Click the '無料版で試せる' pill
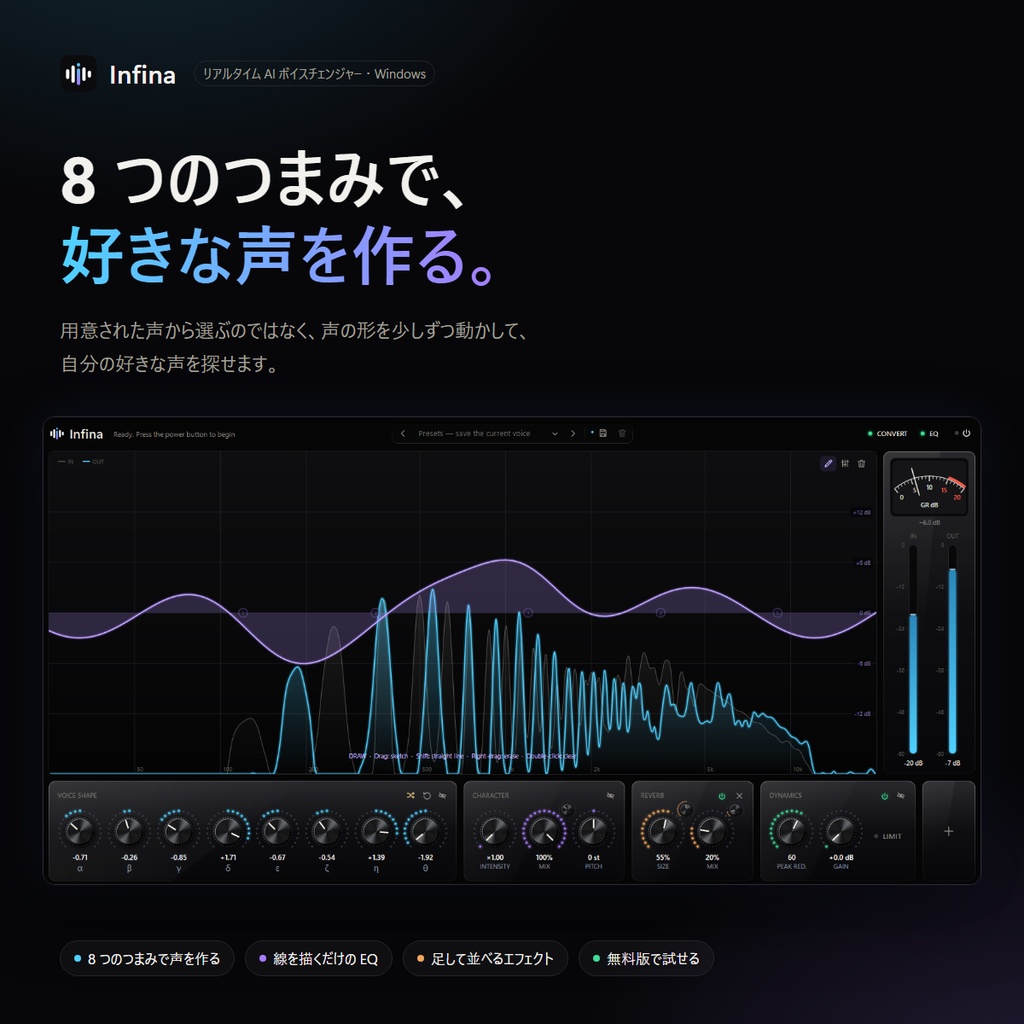 tap(646, 958)
